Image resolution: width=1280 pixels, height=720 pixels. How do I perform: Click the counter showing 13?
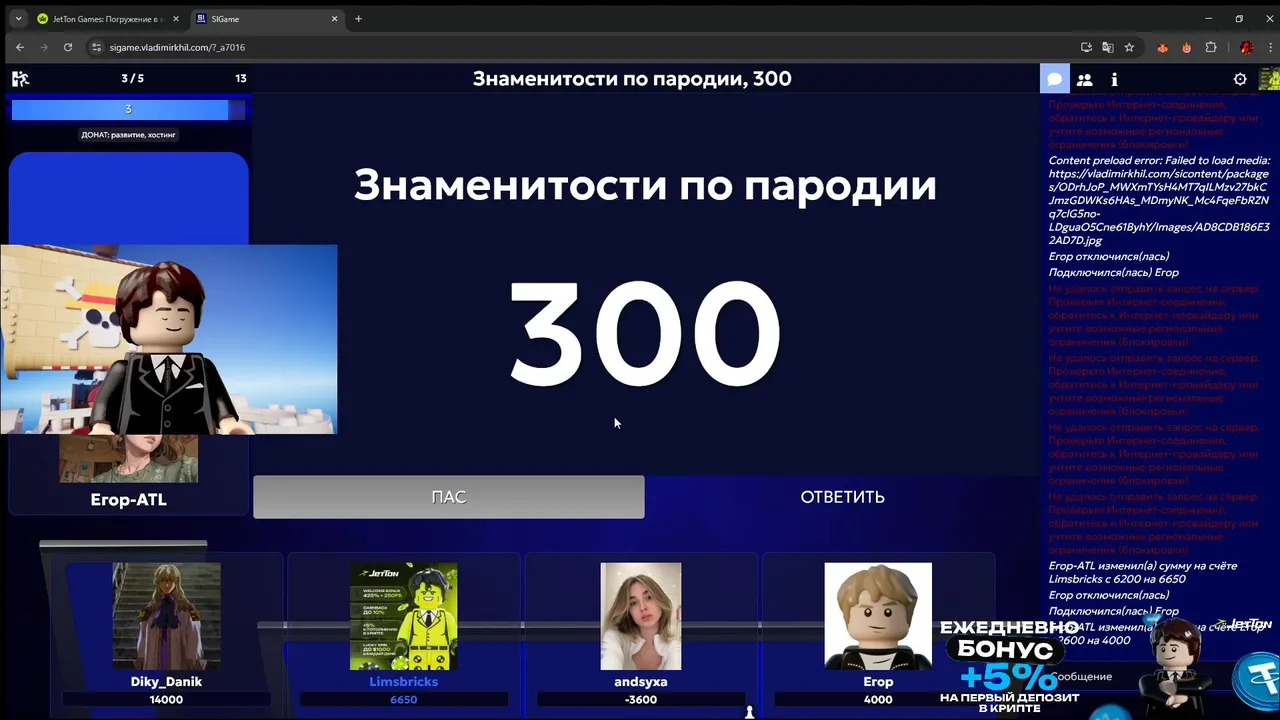(241, 78)
